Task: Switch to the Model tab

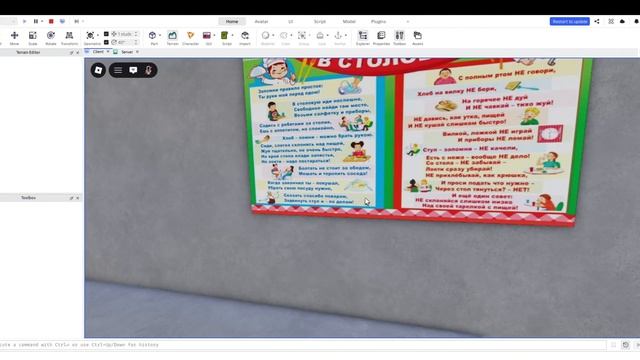Action: (x=349, y=21)
